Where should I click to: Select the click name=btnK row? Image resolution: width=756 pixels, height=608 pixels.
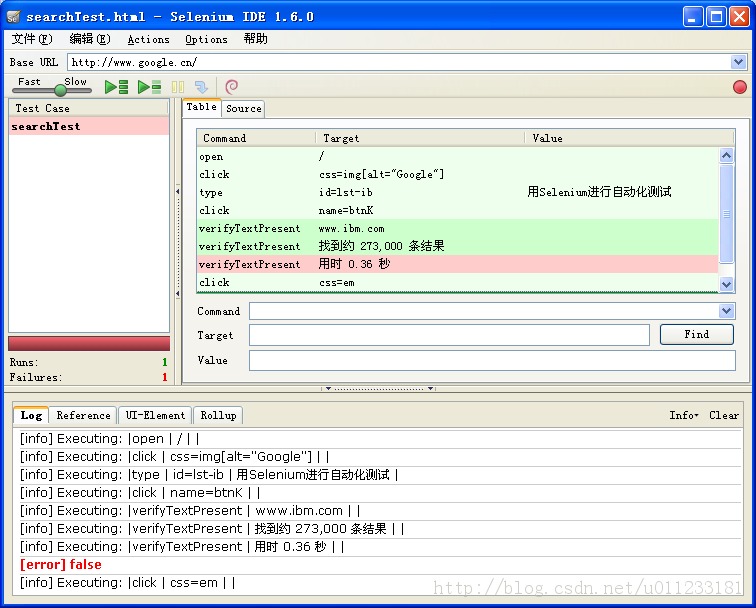[458, 210]
